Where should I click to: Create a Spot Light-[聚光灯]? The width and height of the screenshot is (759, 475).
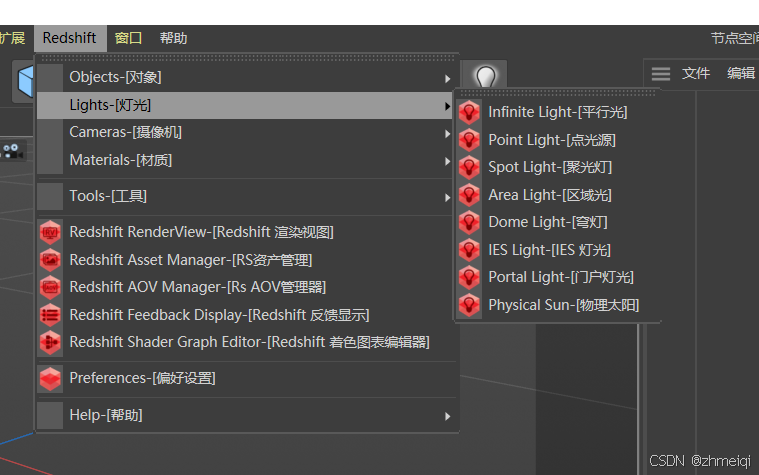click(557, 168)
